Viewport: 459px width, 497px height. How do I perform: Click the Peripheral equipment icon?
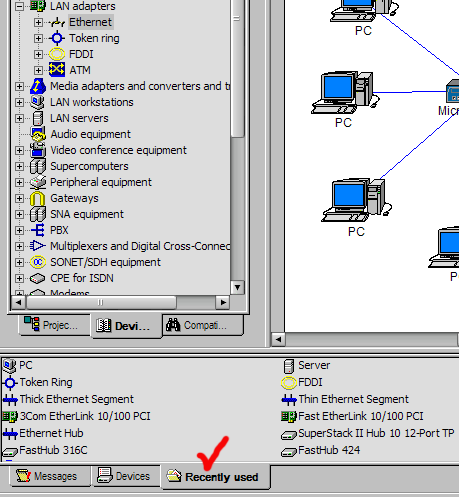coord(38,182)
